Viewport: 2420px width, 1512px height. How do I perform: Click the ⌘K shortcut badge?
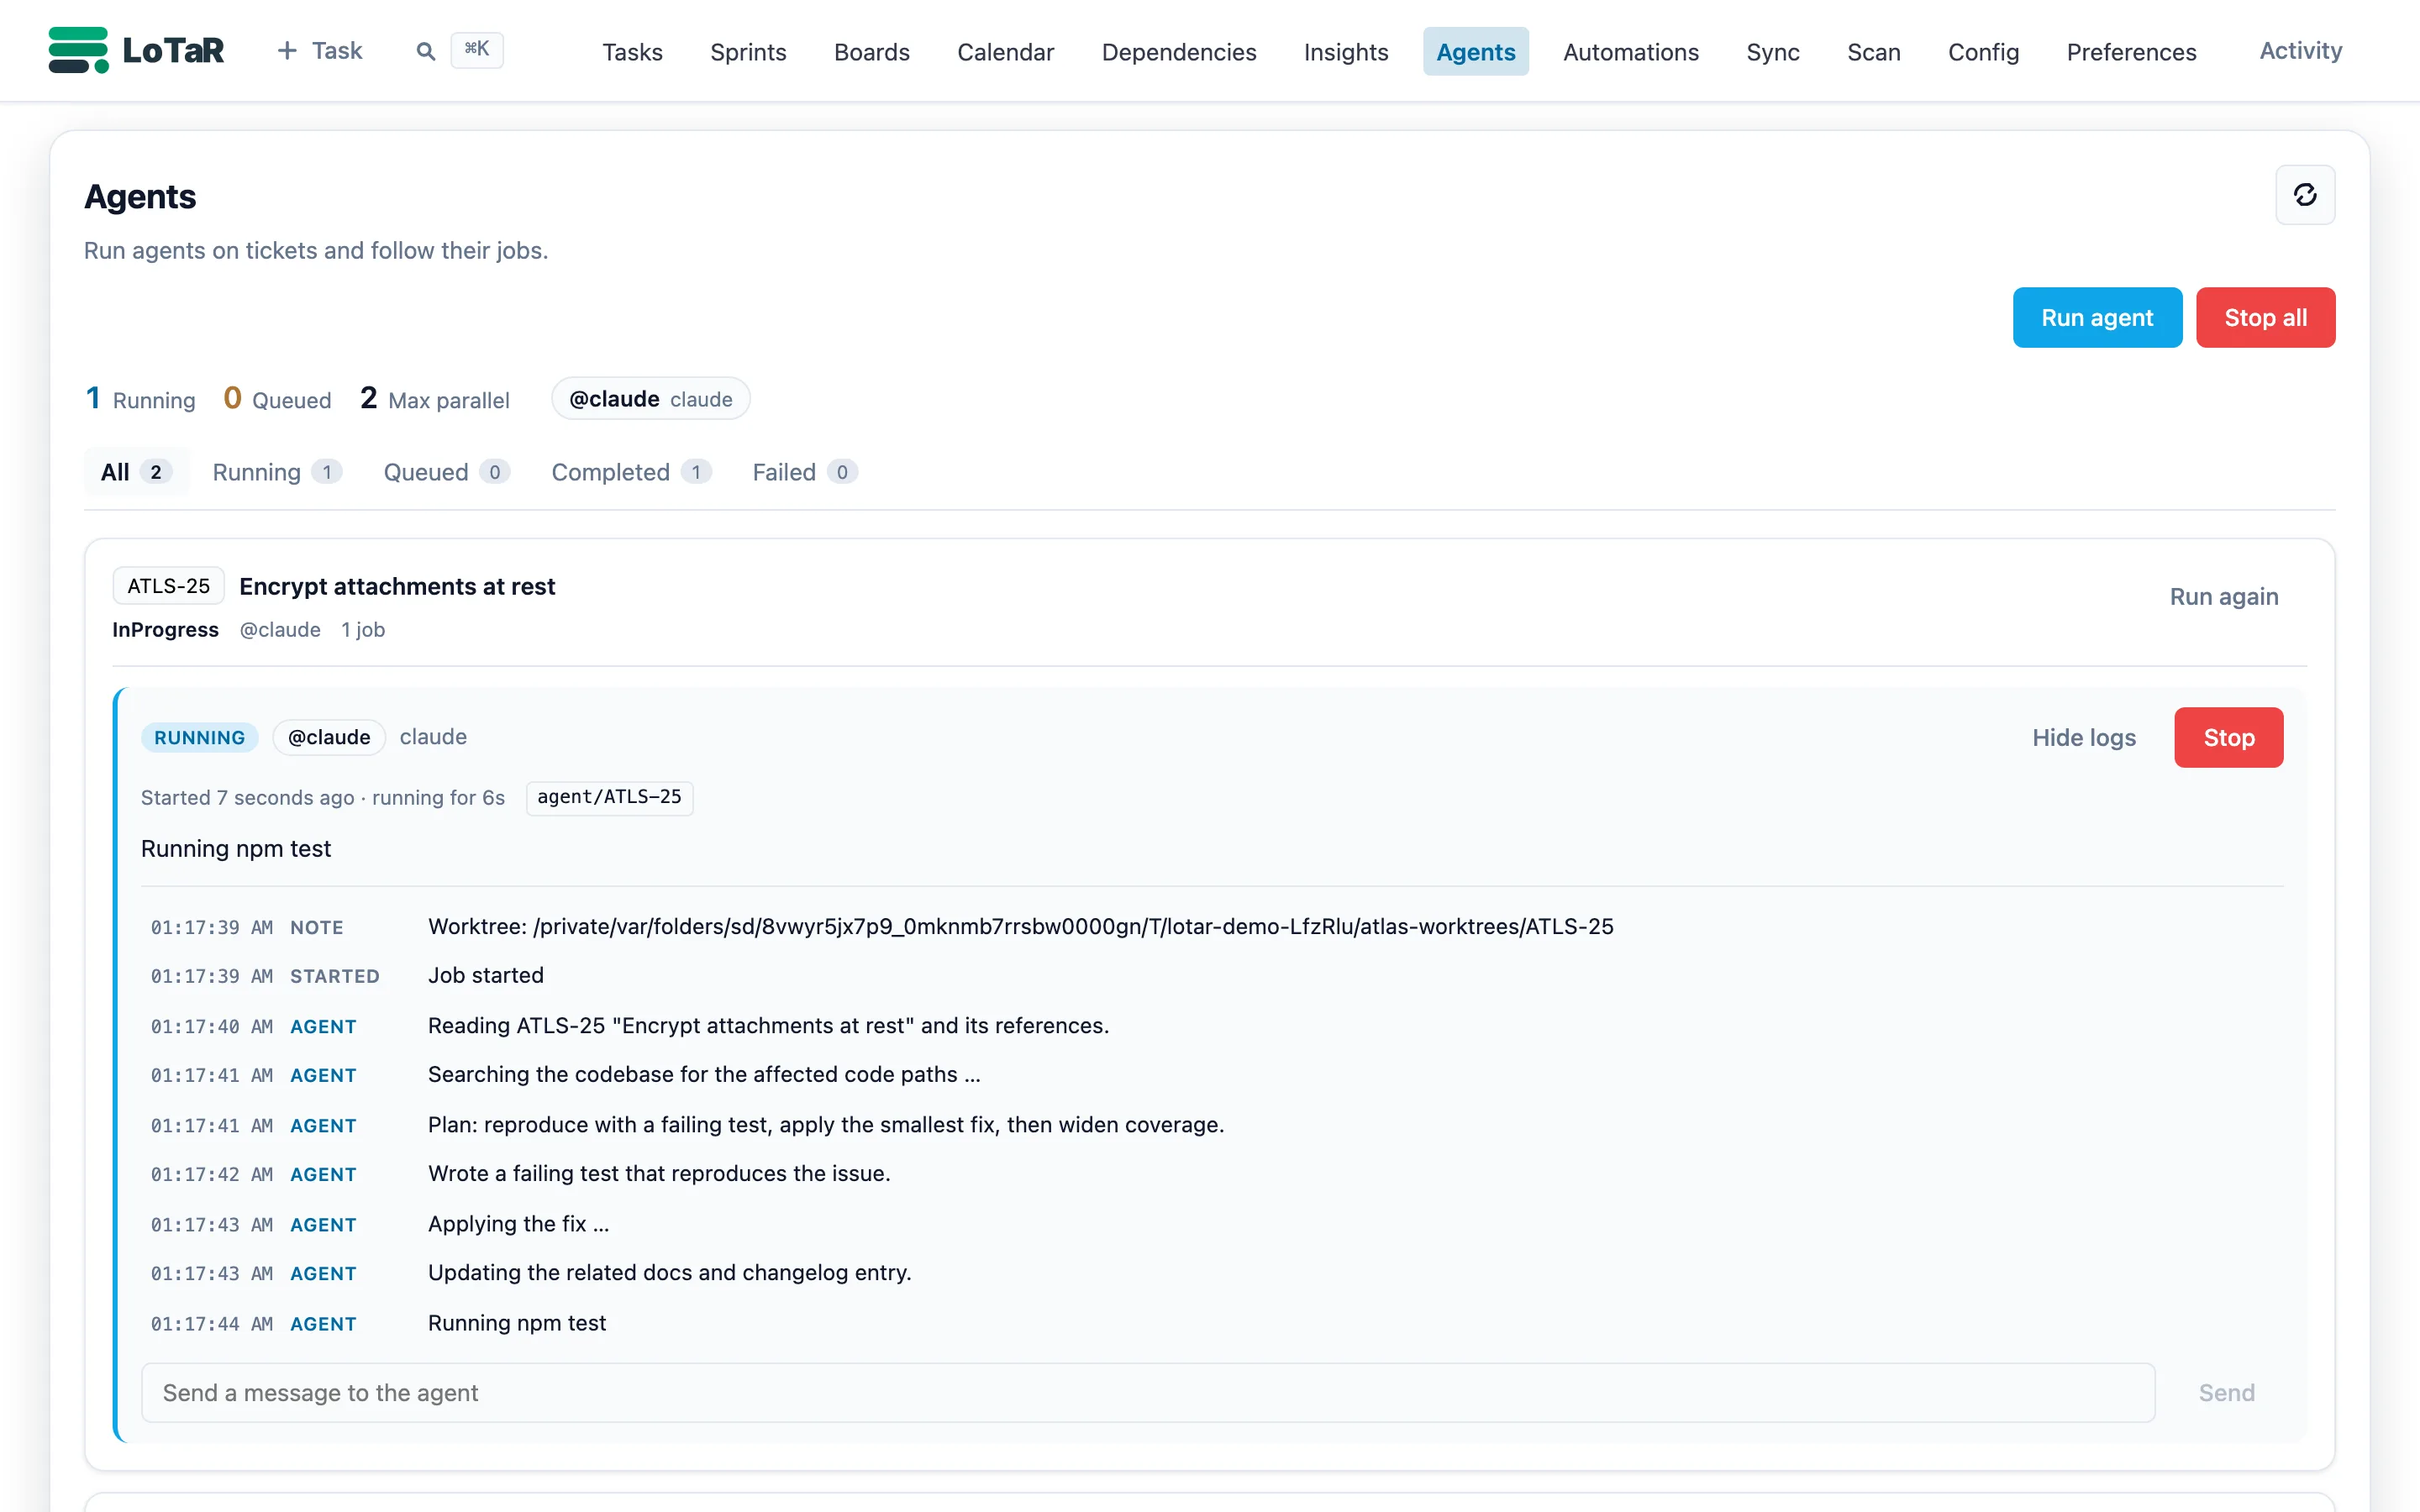coord(477,49)
